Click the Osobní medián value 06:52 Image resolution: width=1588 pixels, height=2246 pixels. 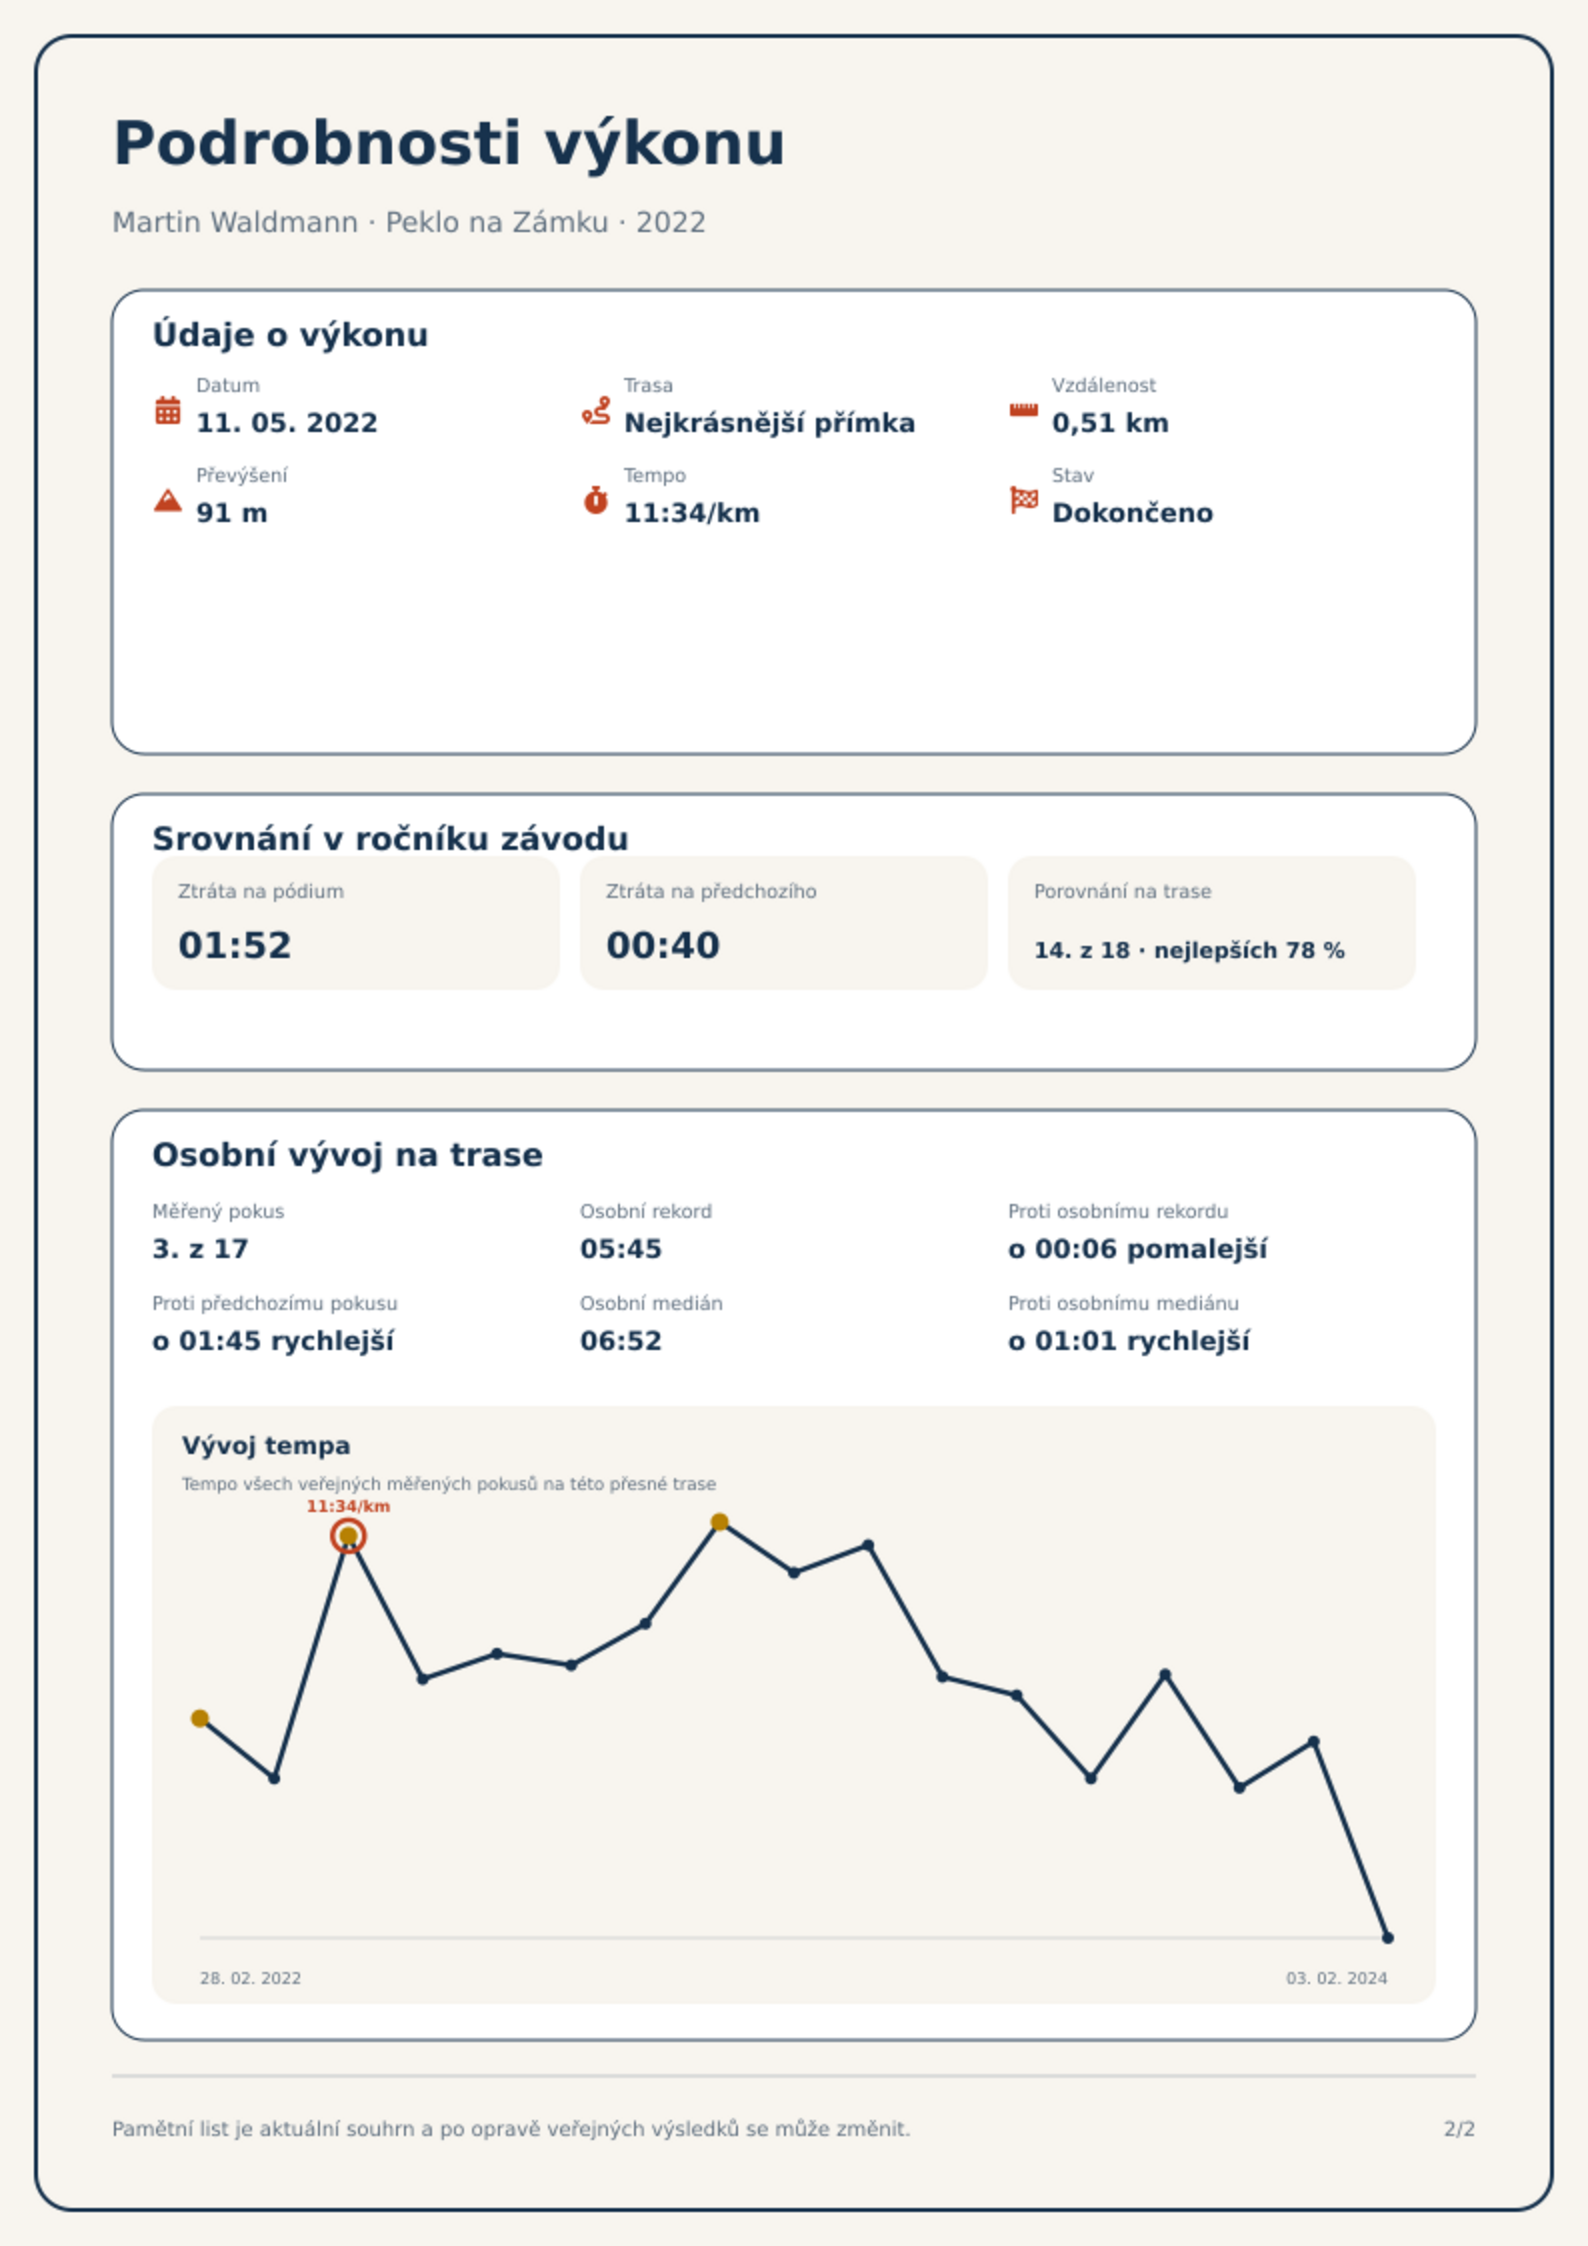(621, 1341)
